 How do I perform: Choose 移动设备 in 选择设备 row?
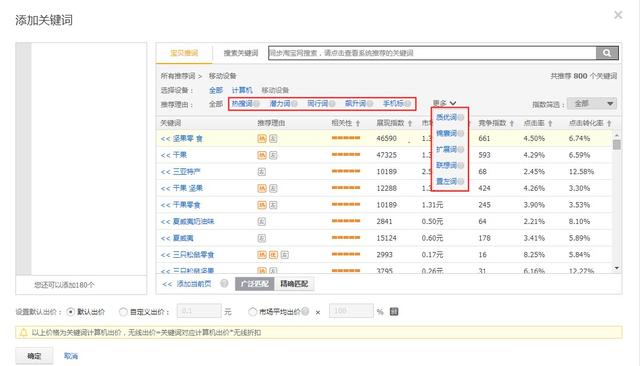[275, 90]
